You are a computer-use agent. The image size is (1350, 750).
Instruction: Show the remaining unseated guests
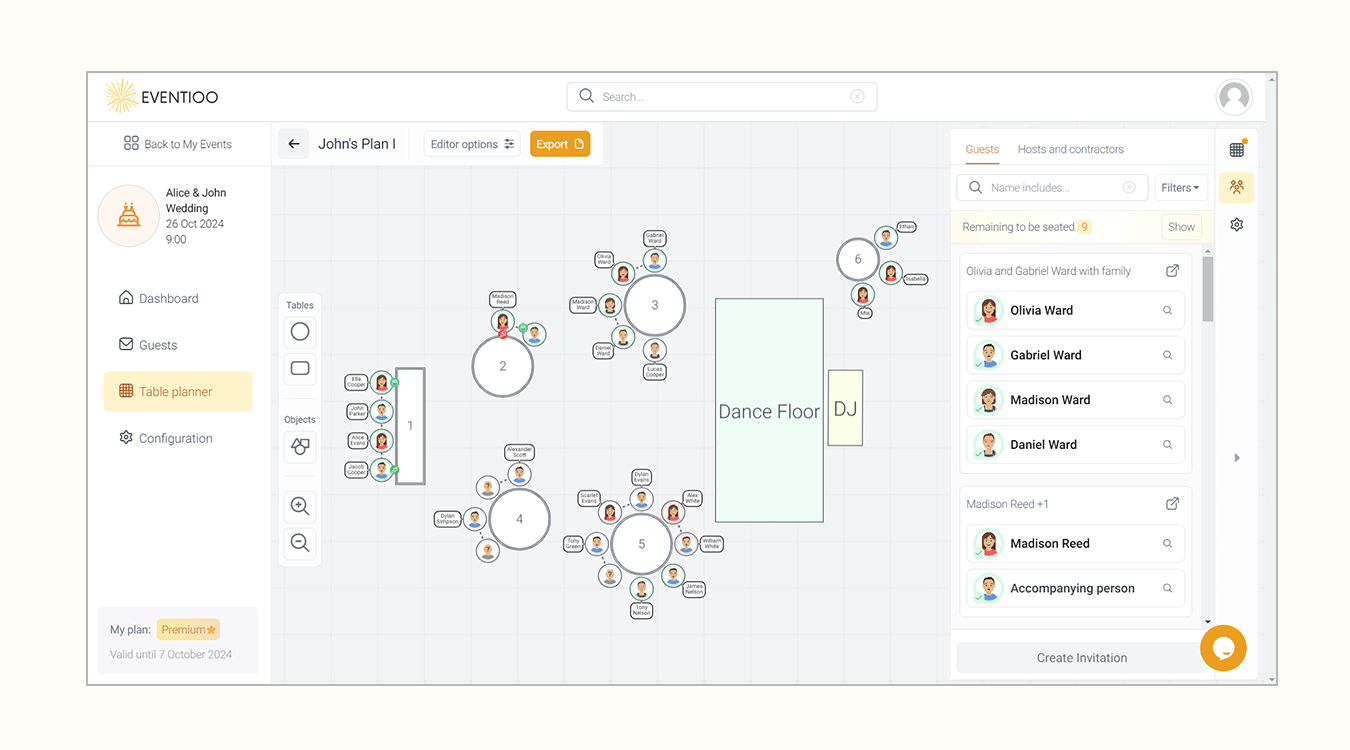1181,226
